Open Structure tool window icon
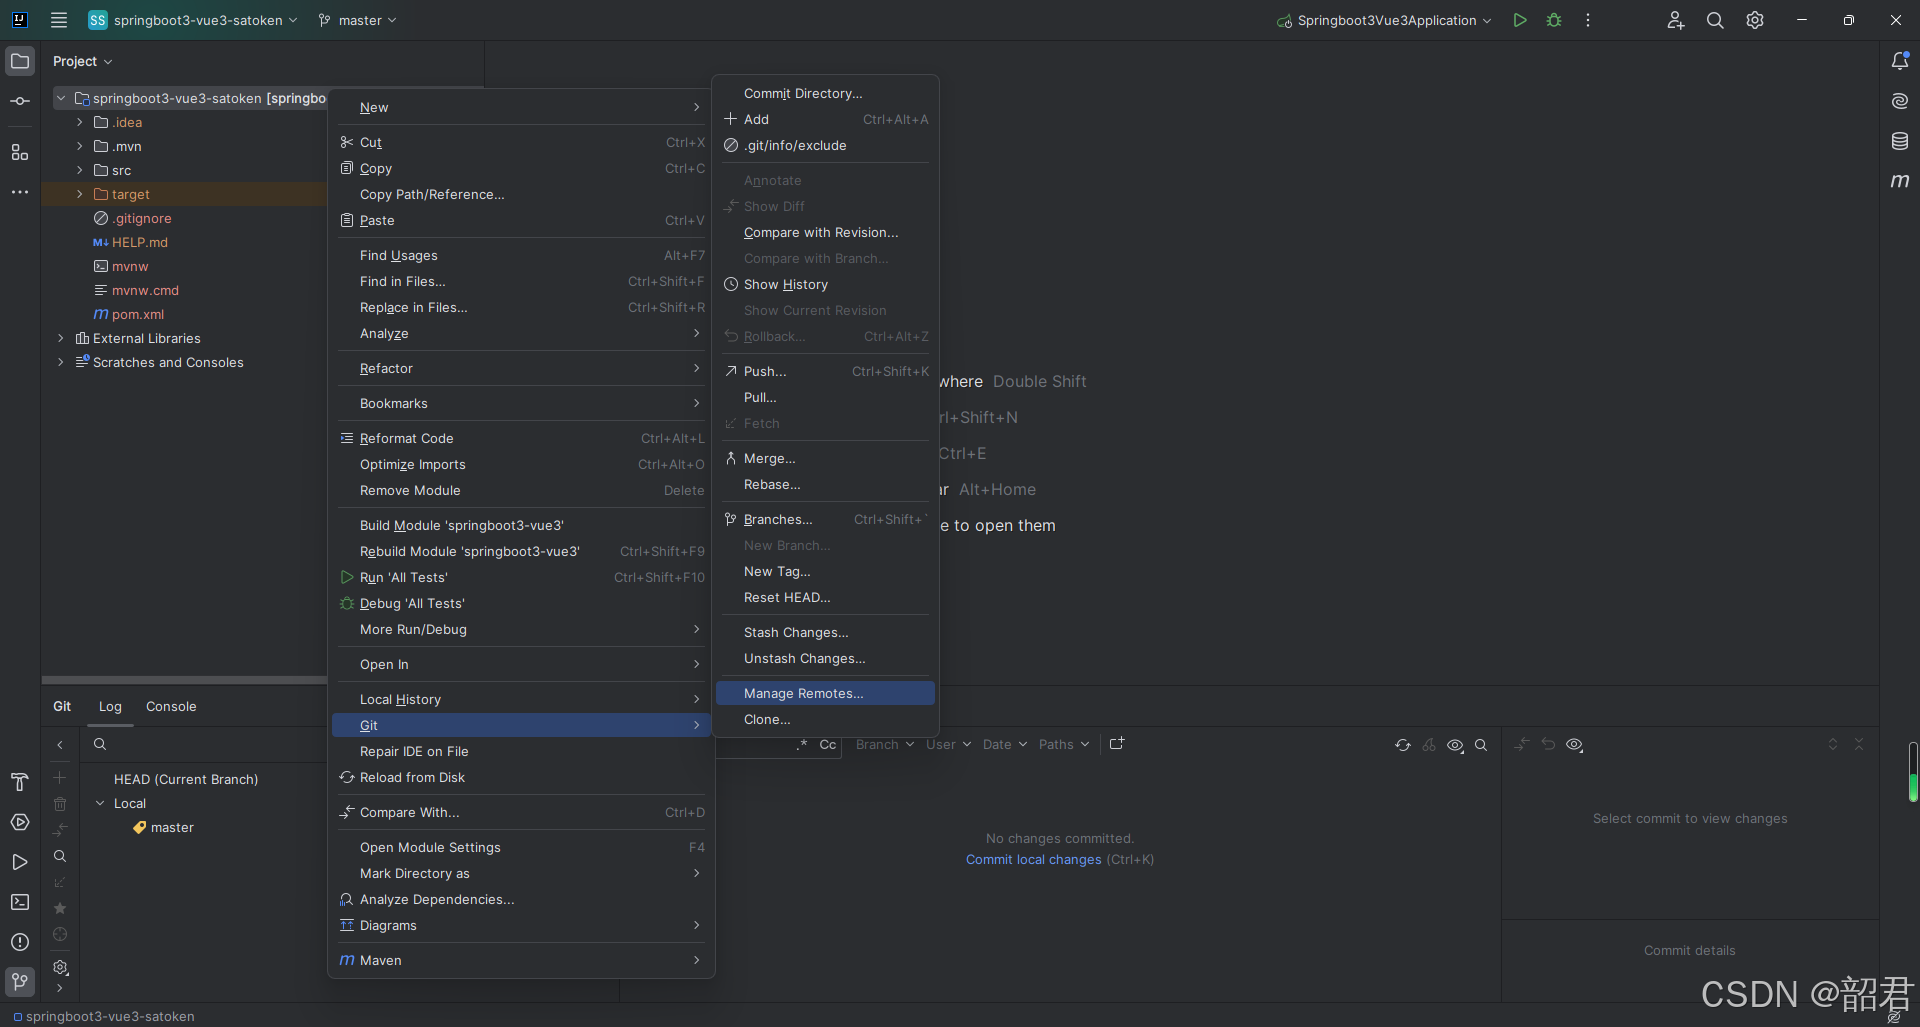Viewport: 1920px width, 1027px height. tap(20, 152)
